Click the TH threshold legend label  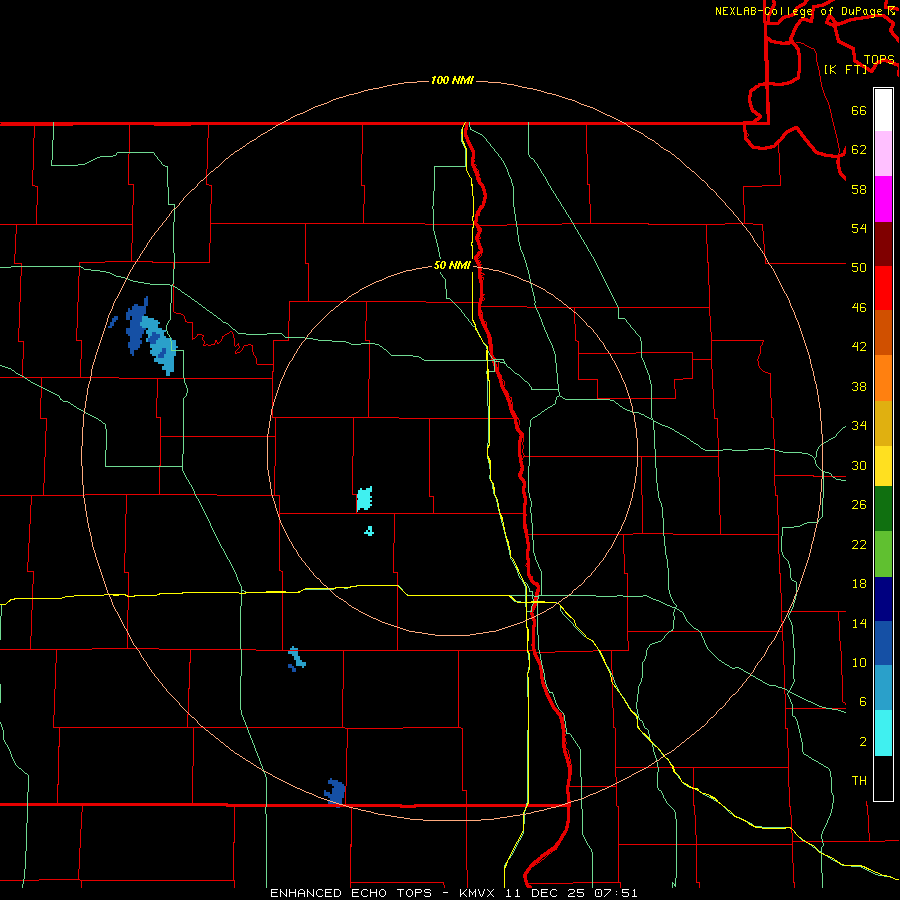pos(859,781)
